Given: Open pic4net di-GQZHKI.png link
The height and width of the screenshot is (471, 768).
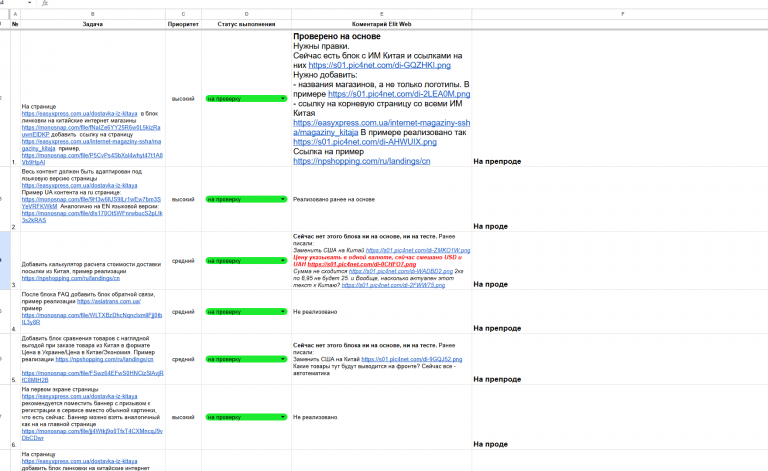Looking at the screenshot, I should 380,65.
